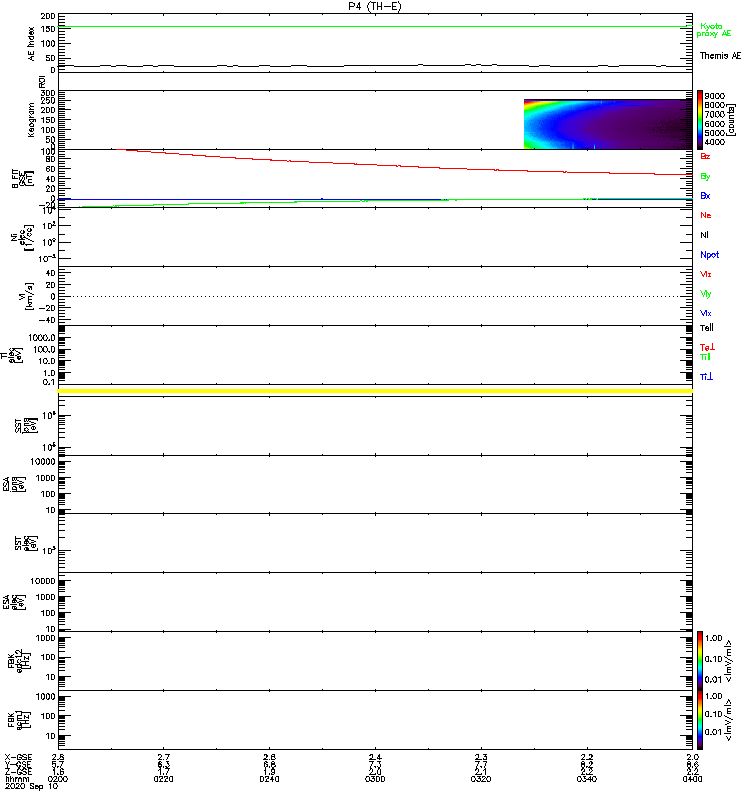This screenshot has height=800, width=750.
Task: Click the blue "Ti⊥" legend label
Action: (706, 377)
